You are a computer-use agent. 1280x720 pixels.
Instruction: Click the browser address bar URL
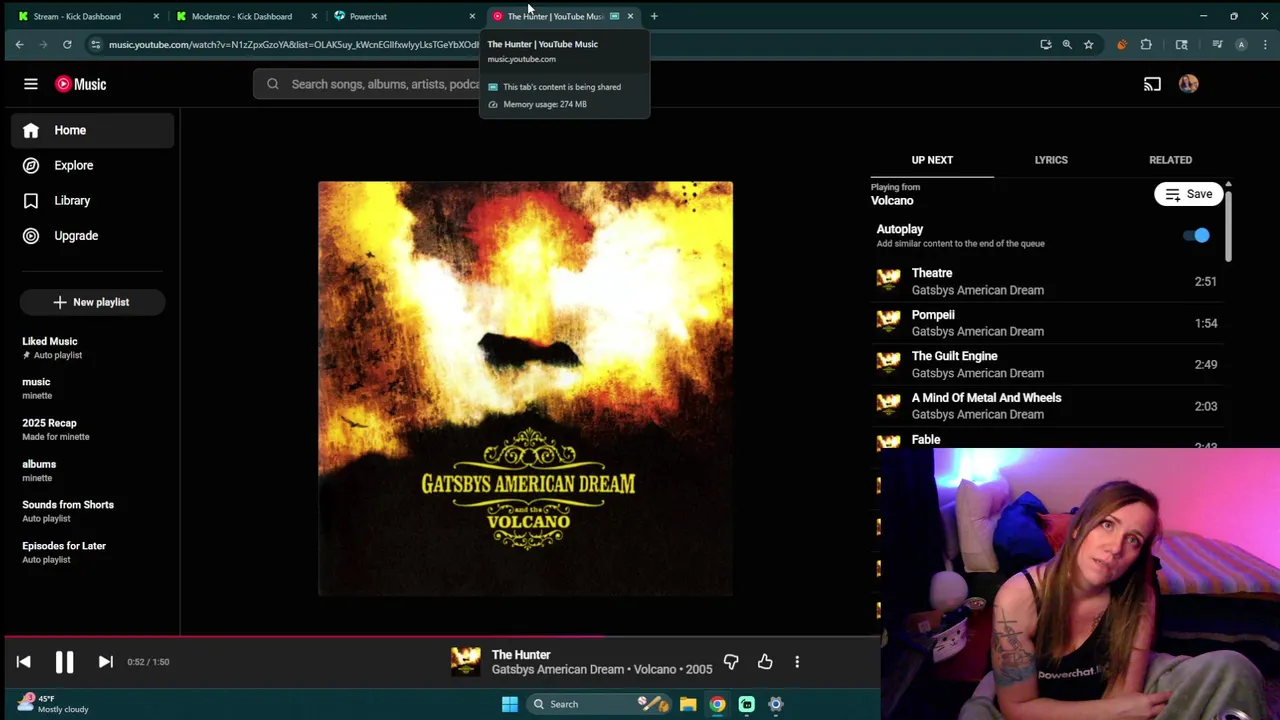pos(294,44)
